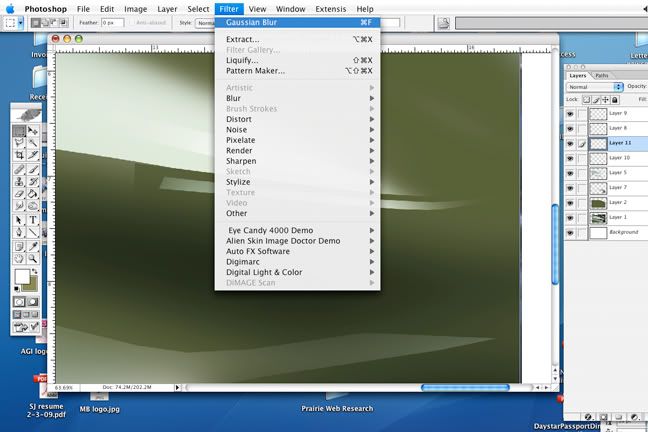This screenshot has height=432, width=648.
Task: Select the Crop tool
Action: (x=19, y=155)
